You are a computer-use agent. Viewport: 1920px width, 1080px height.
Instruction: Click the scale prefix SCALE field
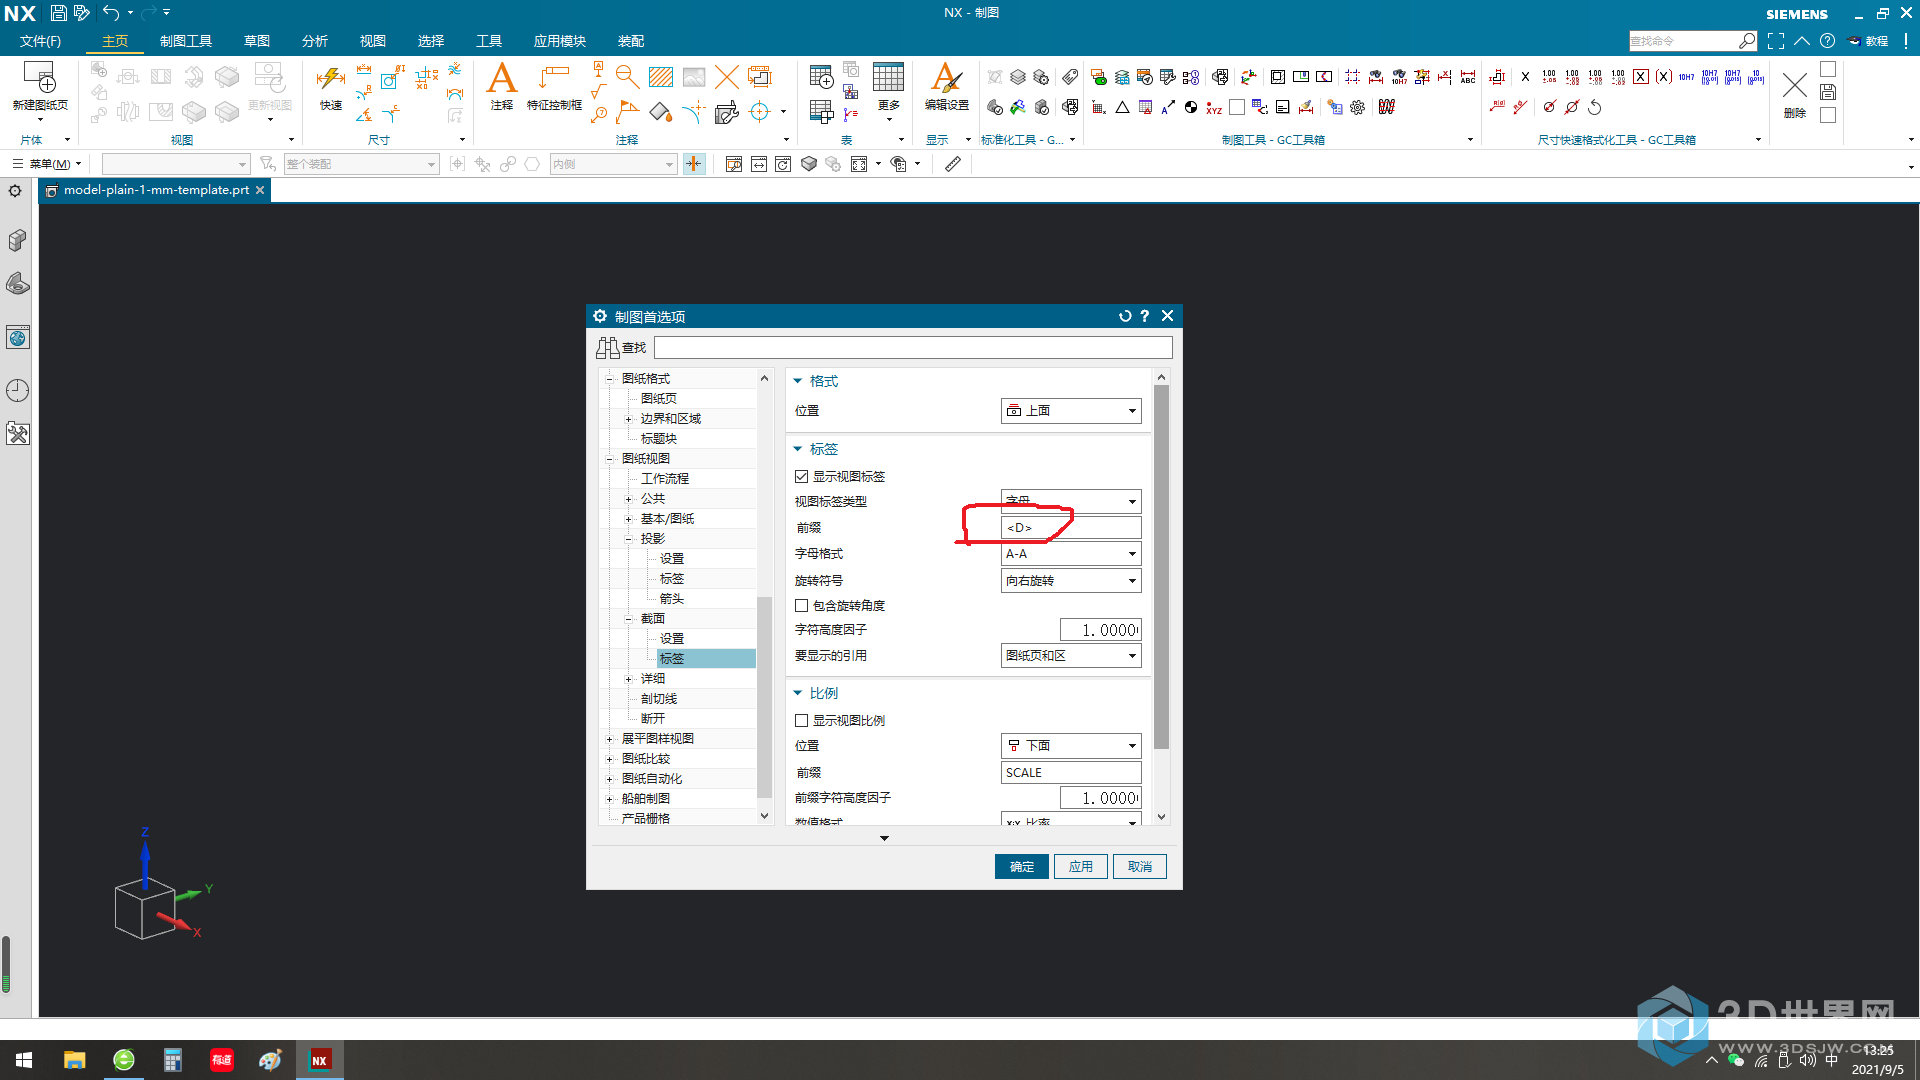1071,773
